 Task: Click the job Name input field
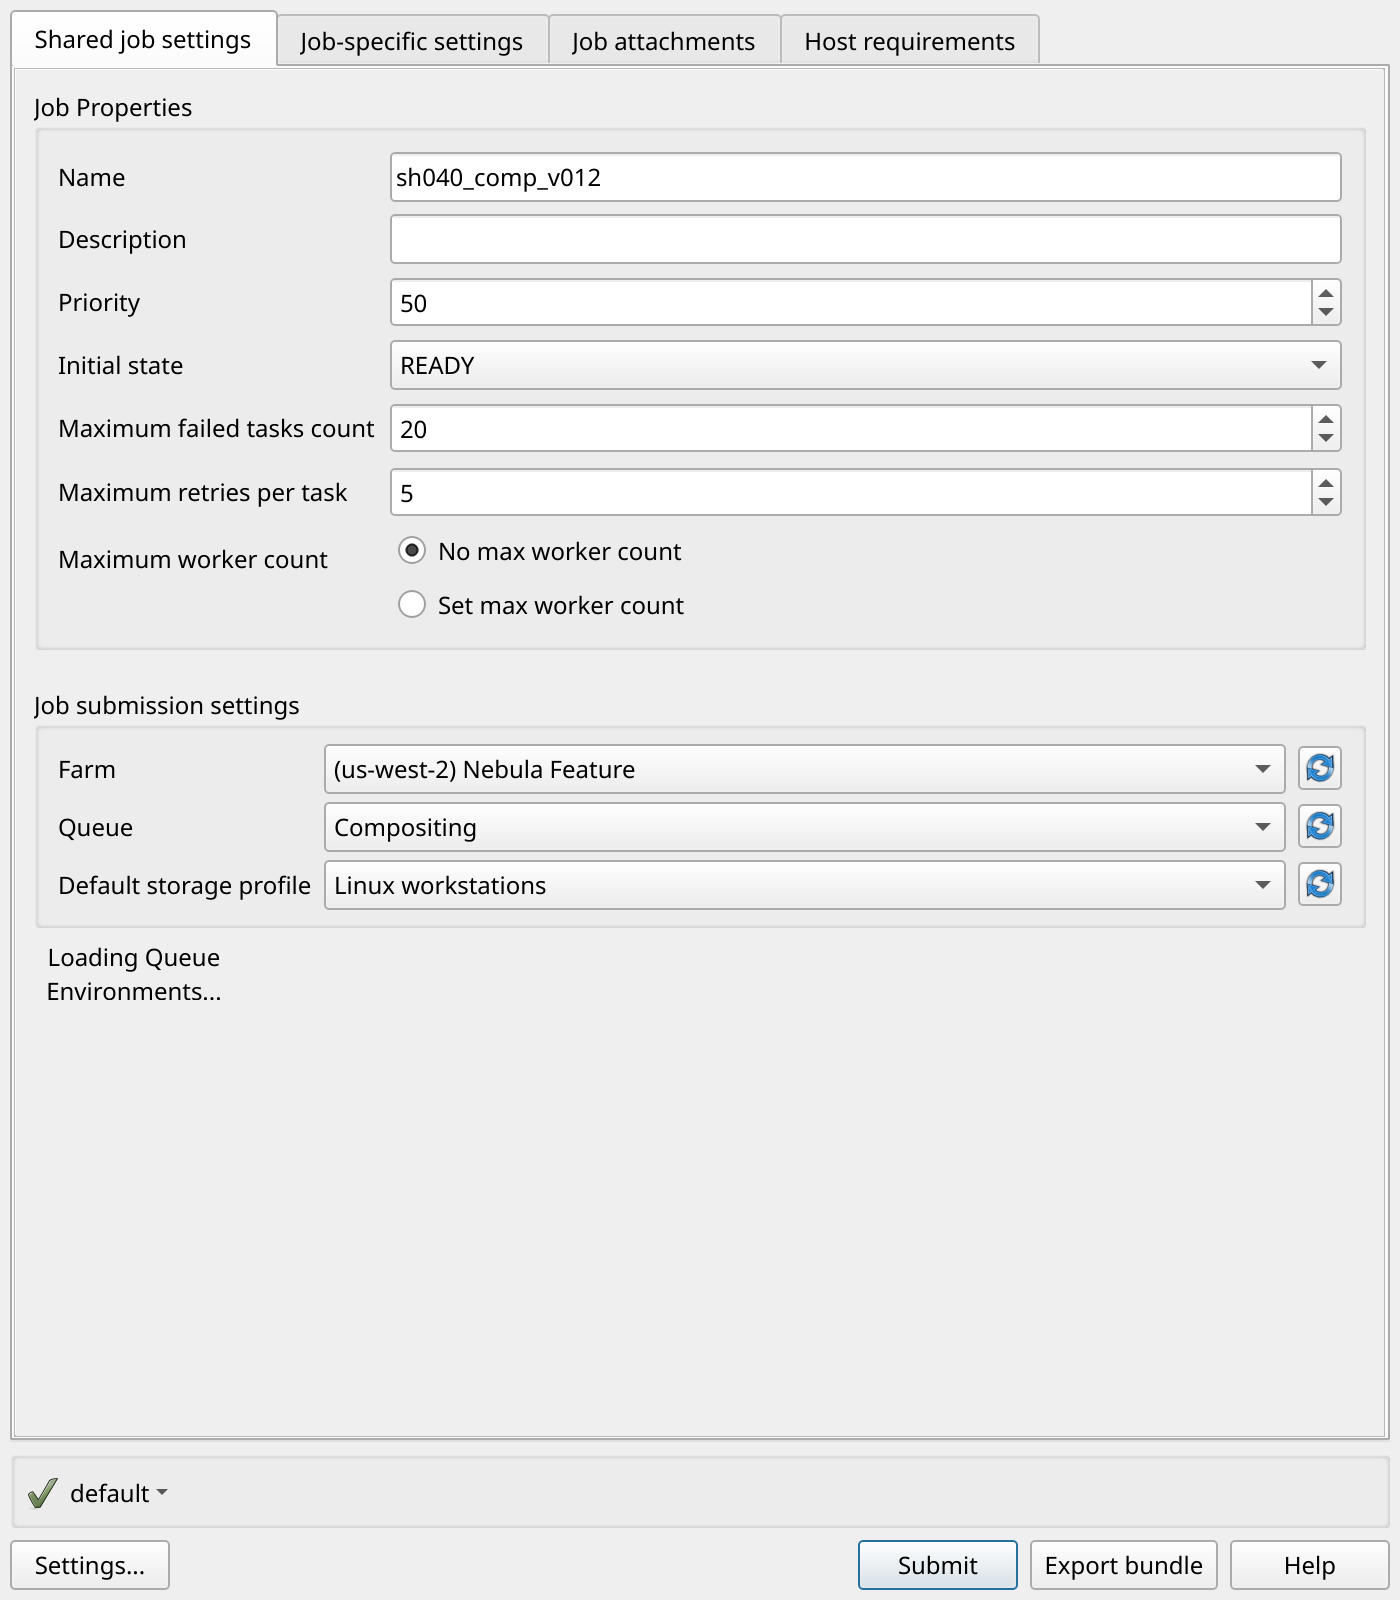point(865,177)
